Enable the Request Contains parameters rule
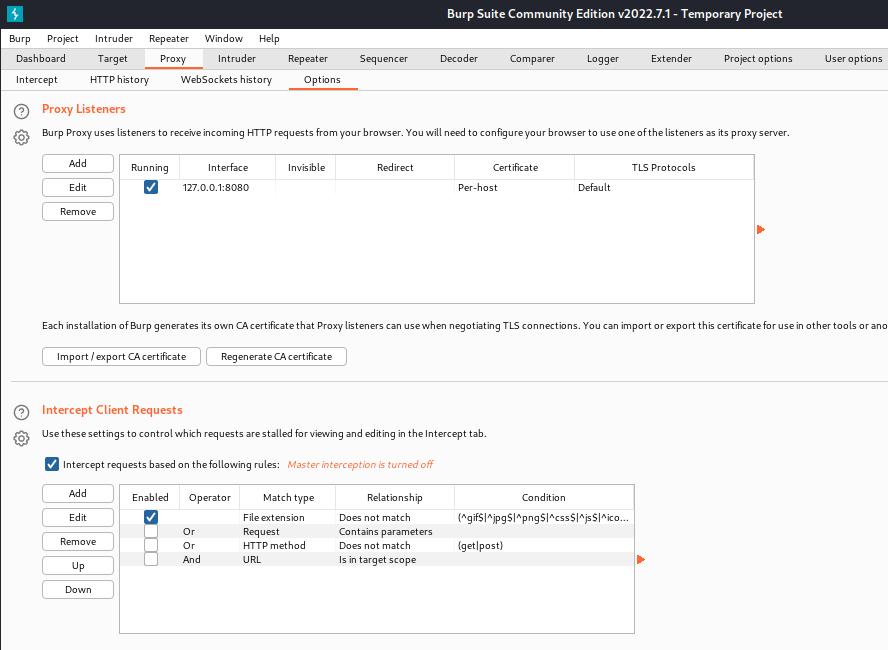 [x=151, y=531]
